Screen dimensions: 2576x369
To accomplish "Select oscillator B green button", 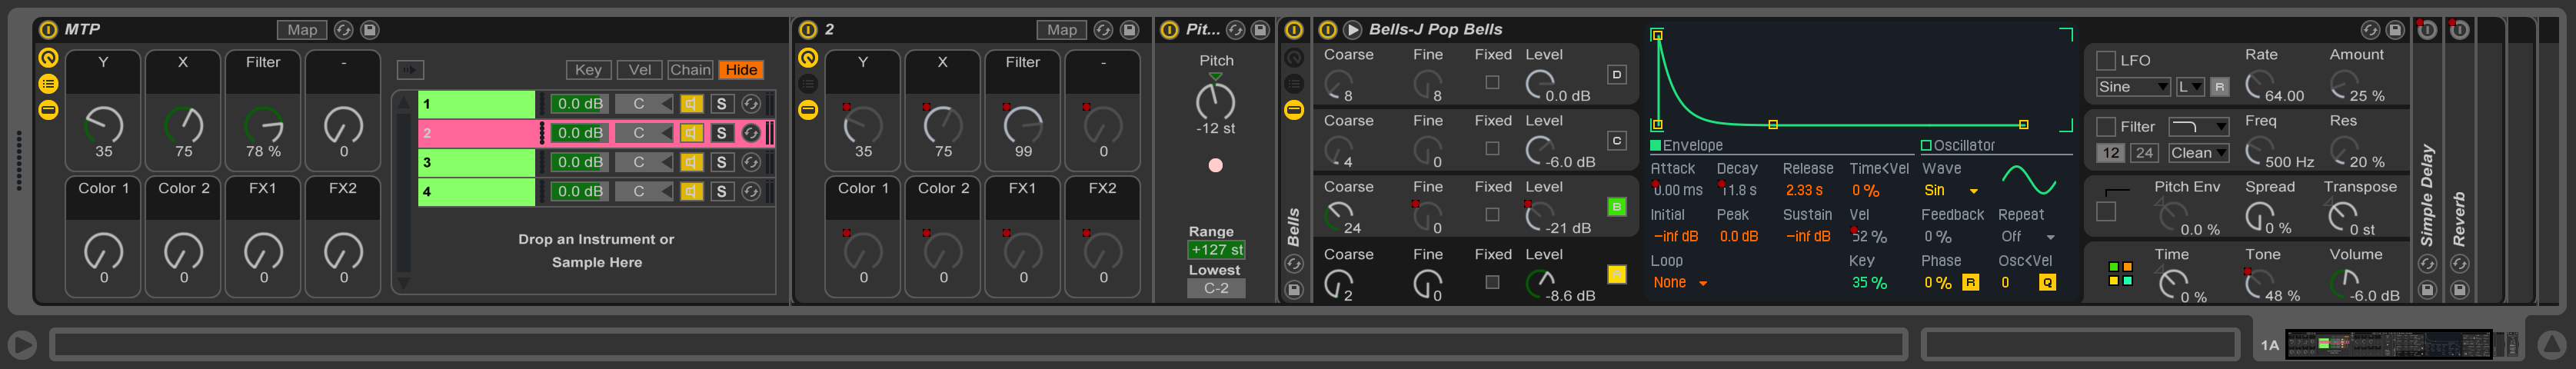I will click(1616, 207).
